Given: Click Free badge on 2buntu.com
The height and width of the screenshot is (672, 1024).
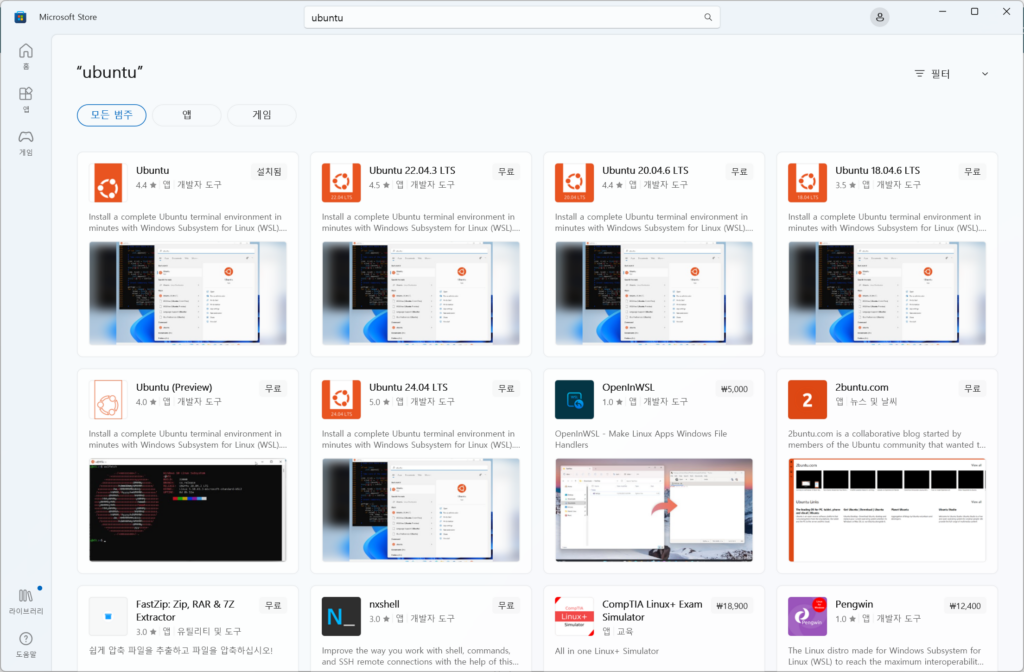Looking at the screenshot, I should tap(972, 389).
